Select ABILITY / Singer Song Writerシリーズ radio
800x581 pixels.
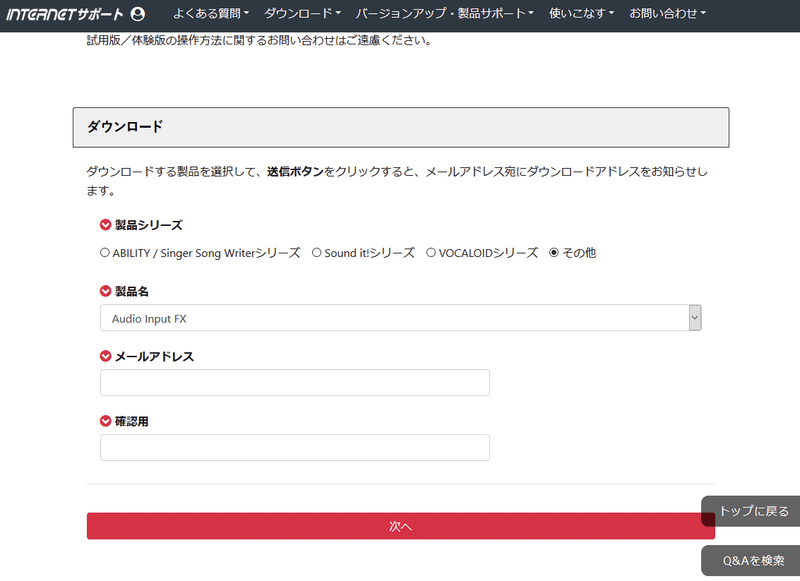(105, 252)
